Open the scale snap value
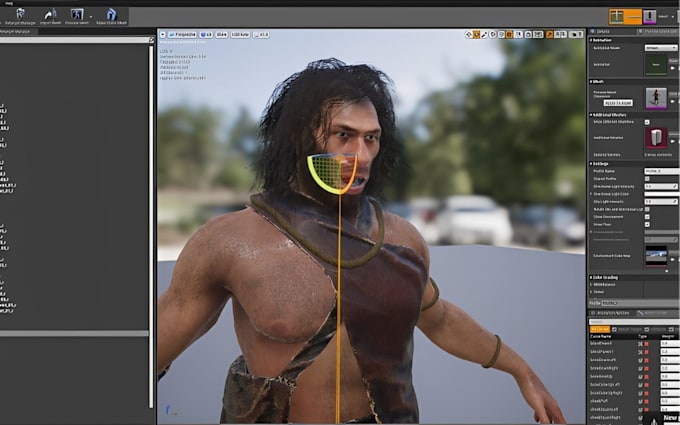Image resolution: width=680 pixels, height=425 pixels. coord(561,34)
